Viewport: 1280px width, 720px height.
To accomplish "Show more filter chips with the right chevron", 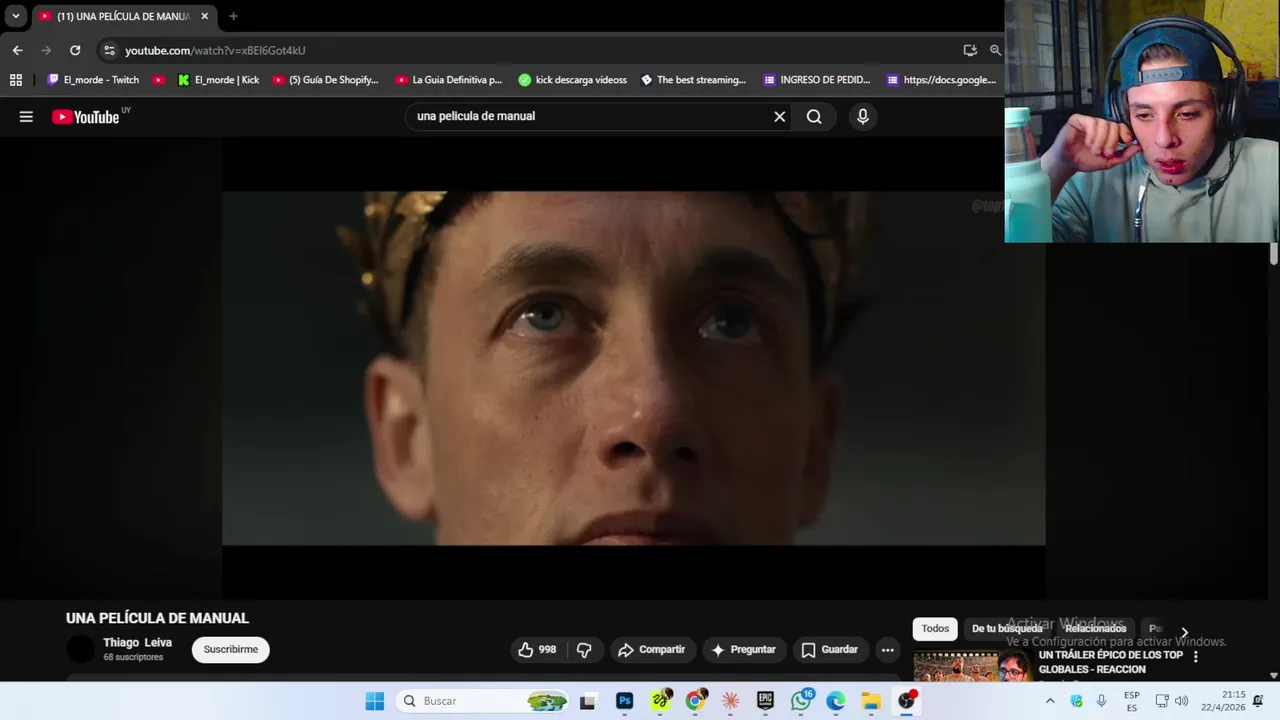I will (1184, 633).
